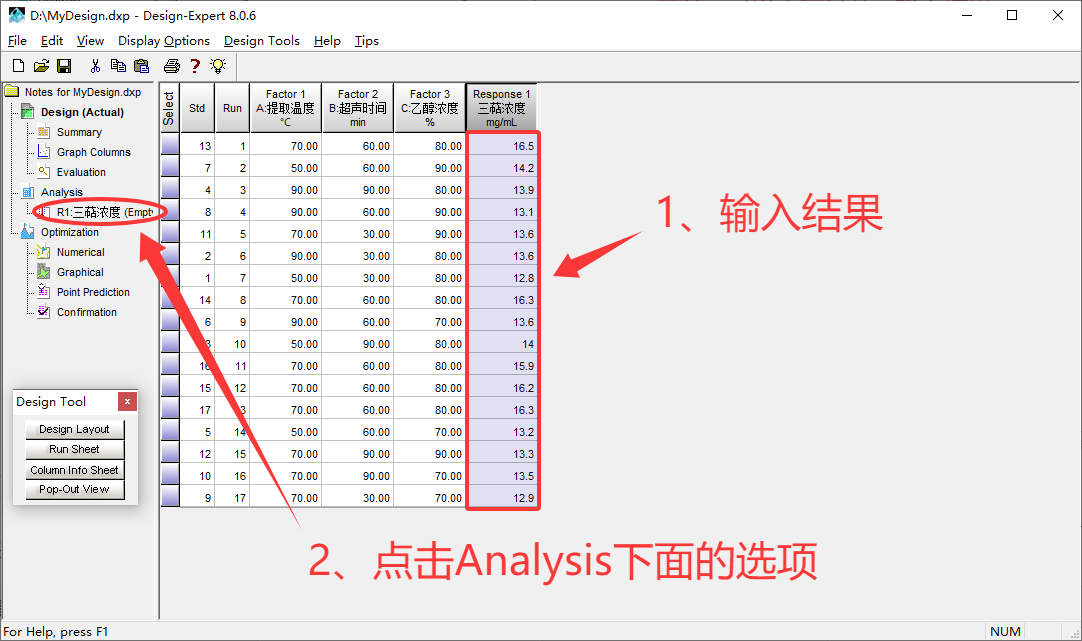This screenshot has height=641, width=1082.
Task: Select the Graph Columns tree node
Action: (x=93, y=152)
